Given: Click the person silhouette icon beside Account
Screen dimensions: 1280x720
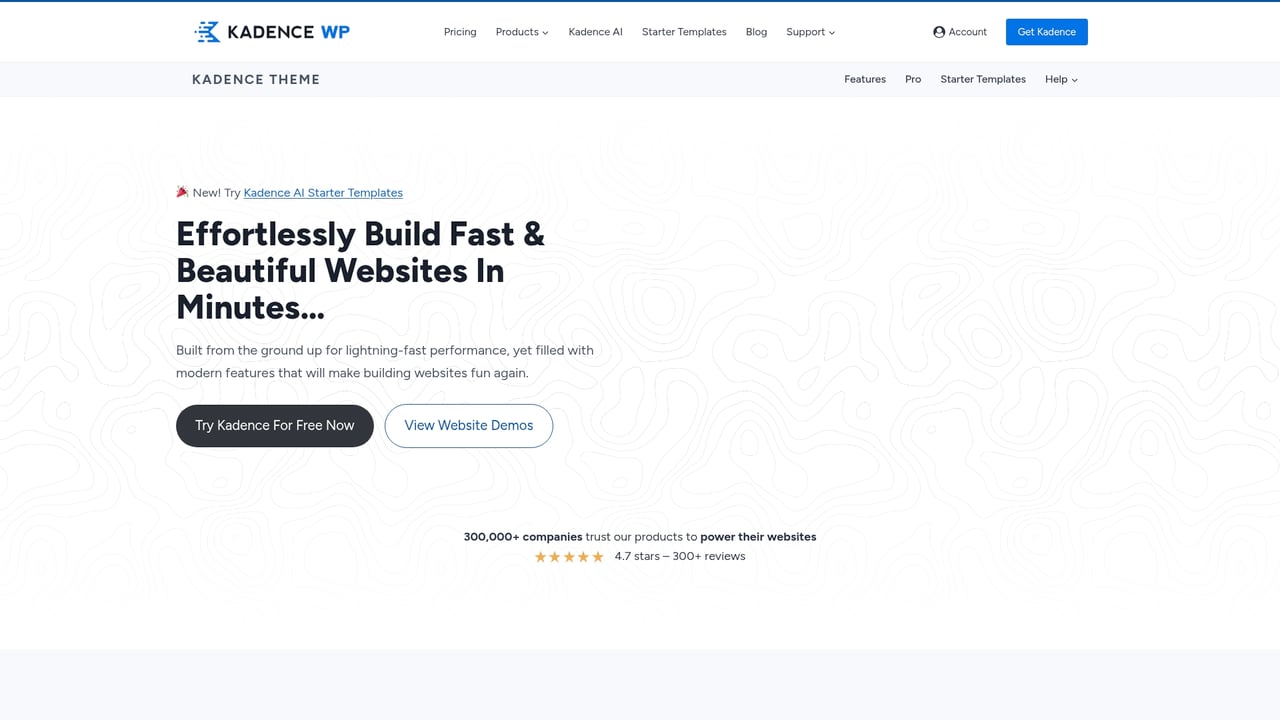Looking at the screenshot, I should point(939,31).
